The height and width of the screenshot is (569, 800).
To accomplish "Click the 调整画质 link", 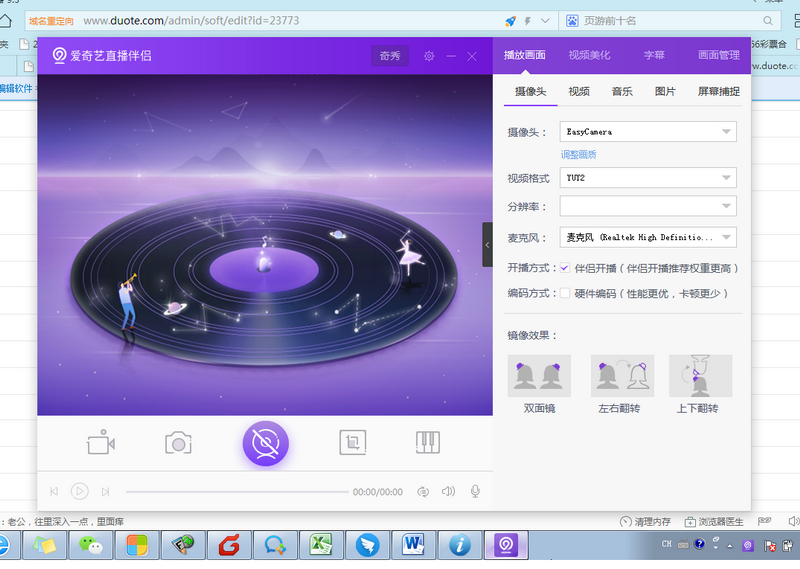I will pyautogui.click(x=578, y=154).
